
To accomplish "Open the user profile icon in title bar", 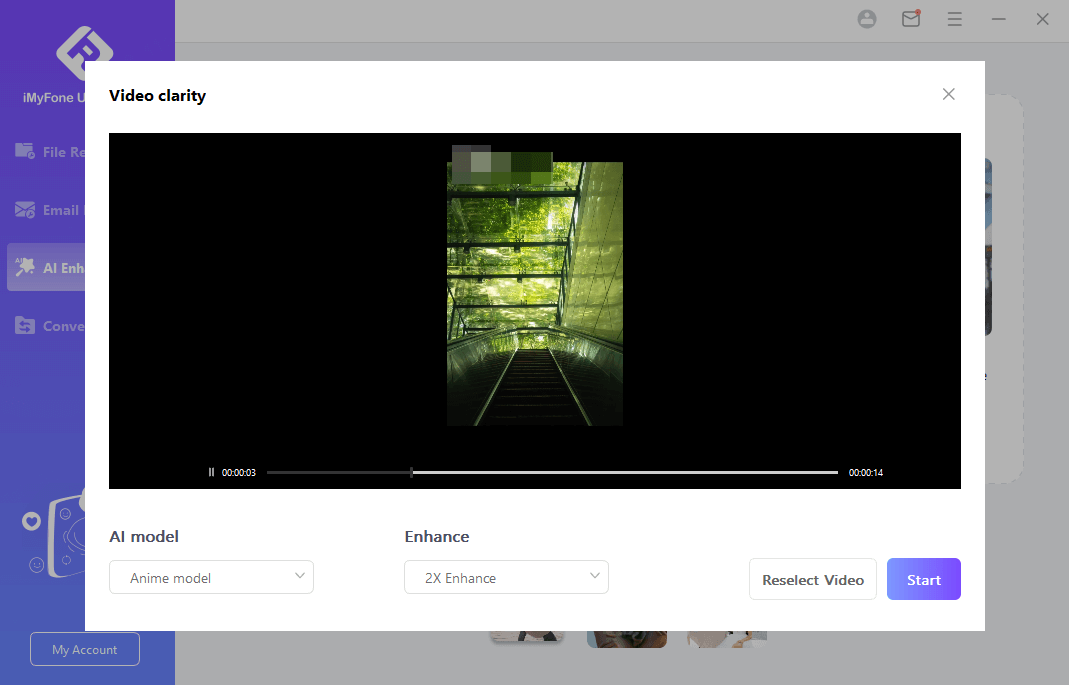I will (x=867, y=19).
